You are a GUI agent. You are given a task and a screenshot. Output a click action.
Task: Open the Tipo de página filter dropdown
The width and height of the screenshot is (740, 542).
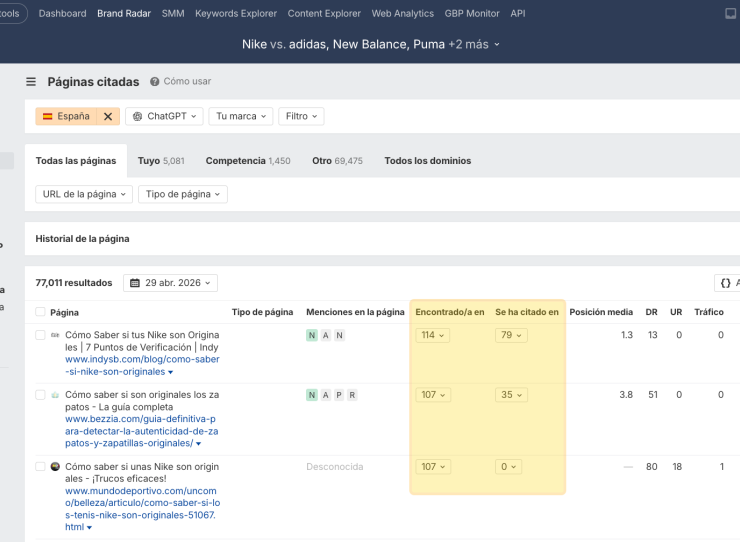coord(183,194)
